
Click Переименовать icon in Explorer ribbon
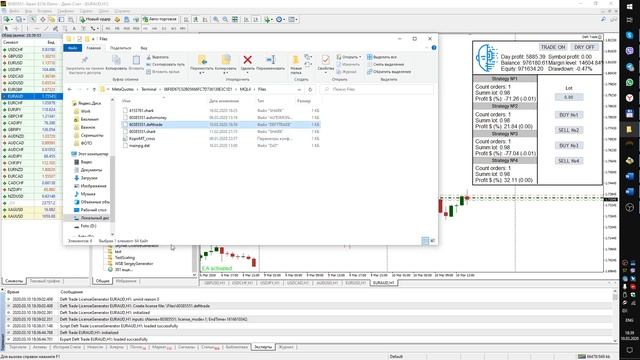pyautogui.click(x=270, y=64)
